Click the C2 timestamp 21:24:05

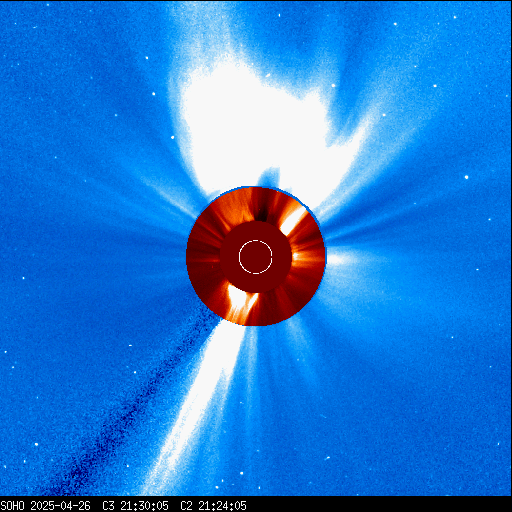(222, 506)
